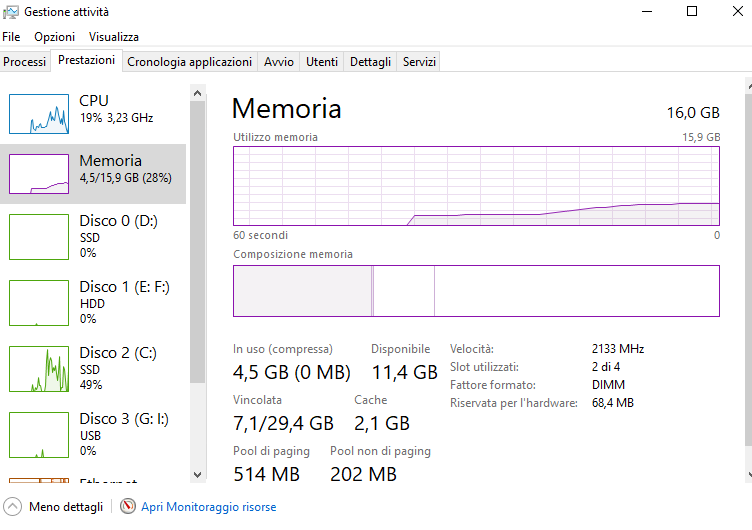
Task: Open Disco 1 (E: F:) performance entry
Action: pyautogui.click(x=93, y=303)
